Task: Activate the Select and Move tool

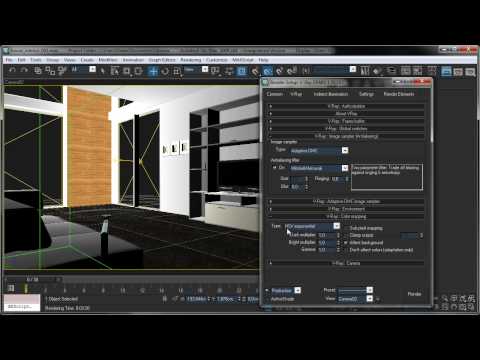Action: point(153,71)
